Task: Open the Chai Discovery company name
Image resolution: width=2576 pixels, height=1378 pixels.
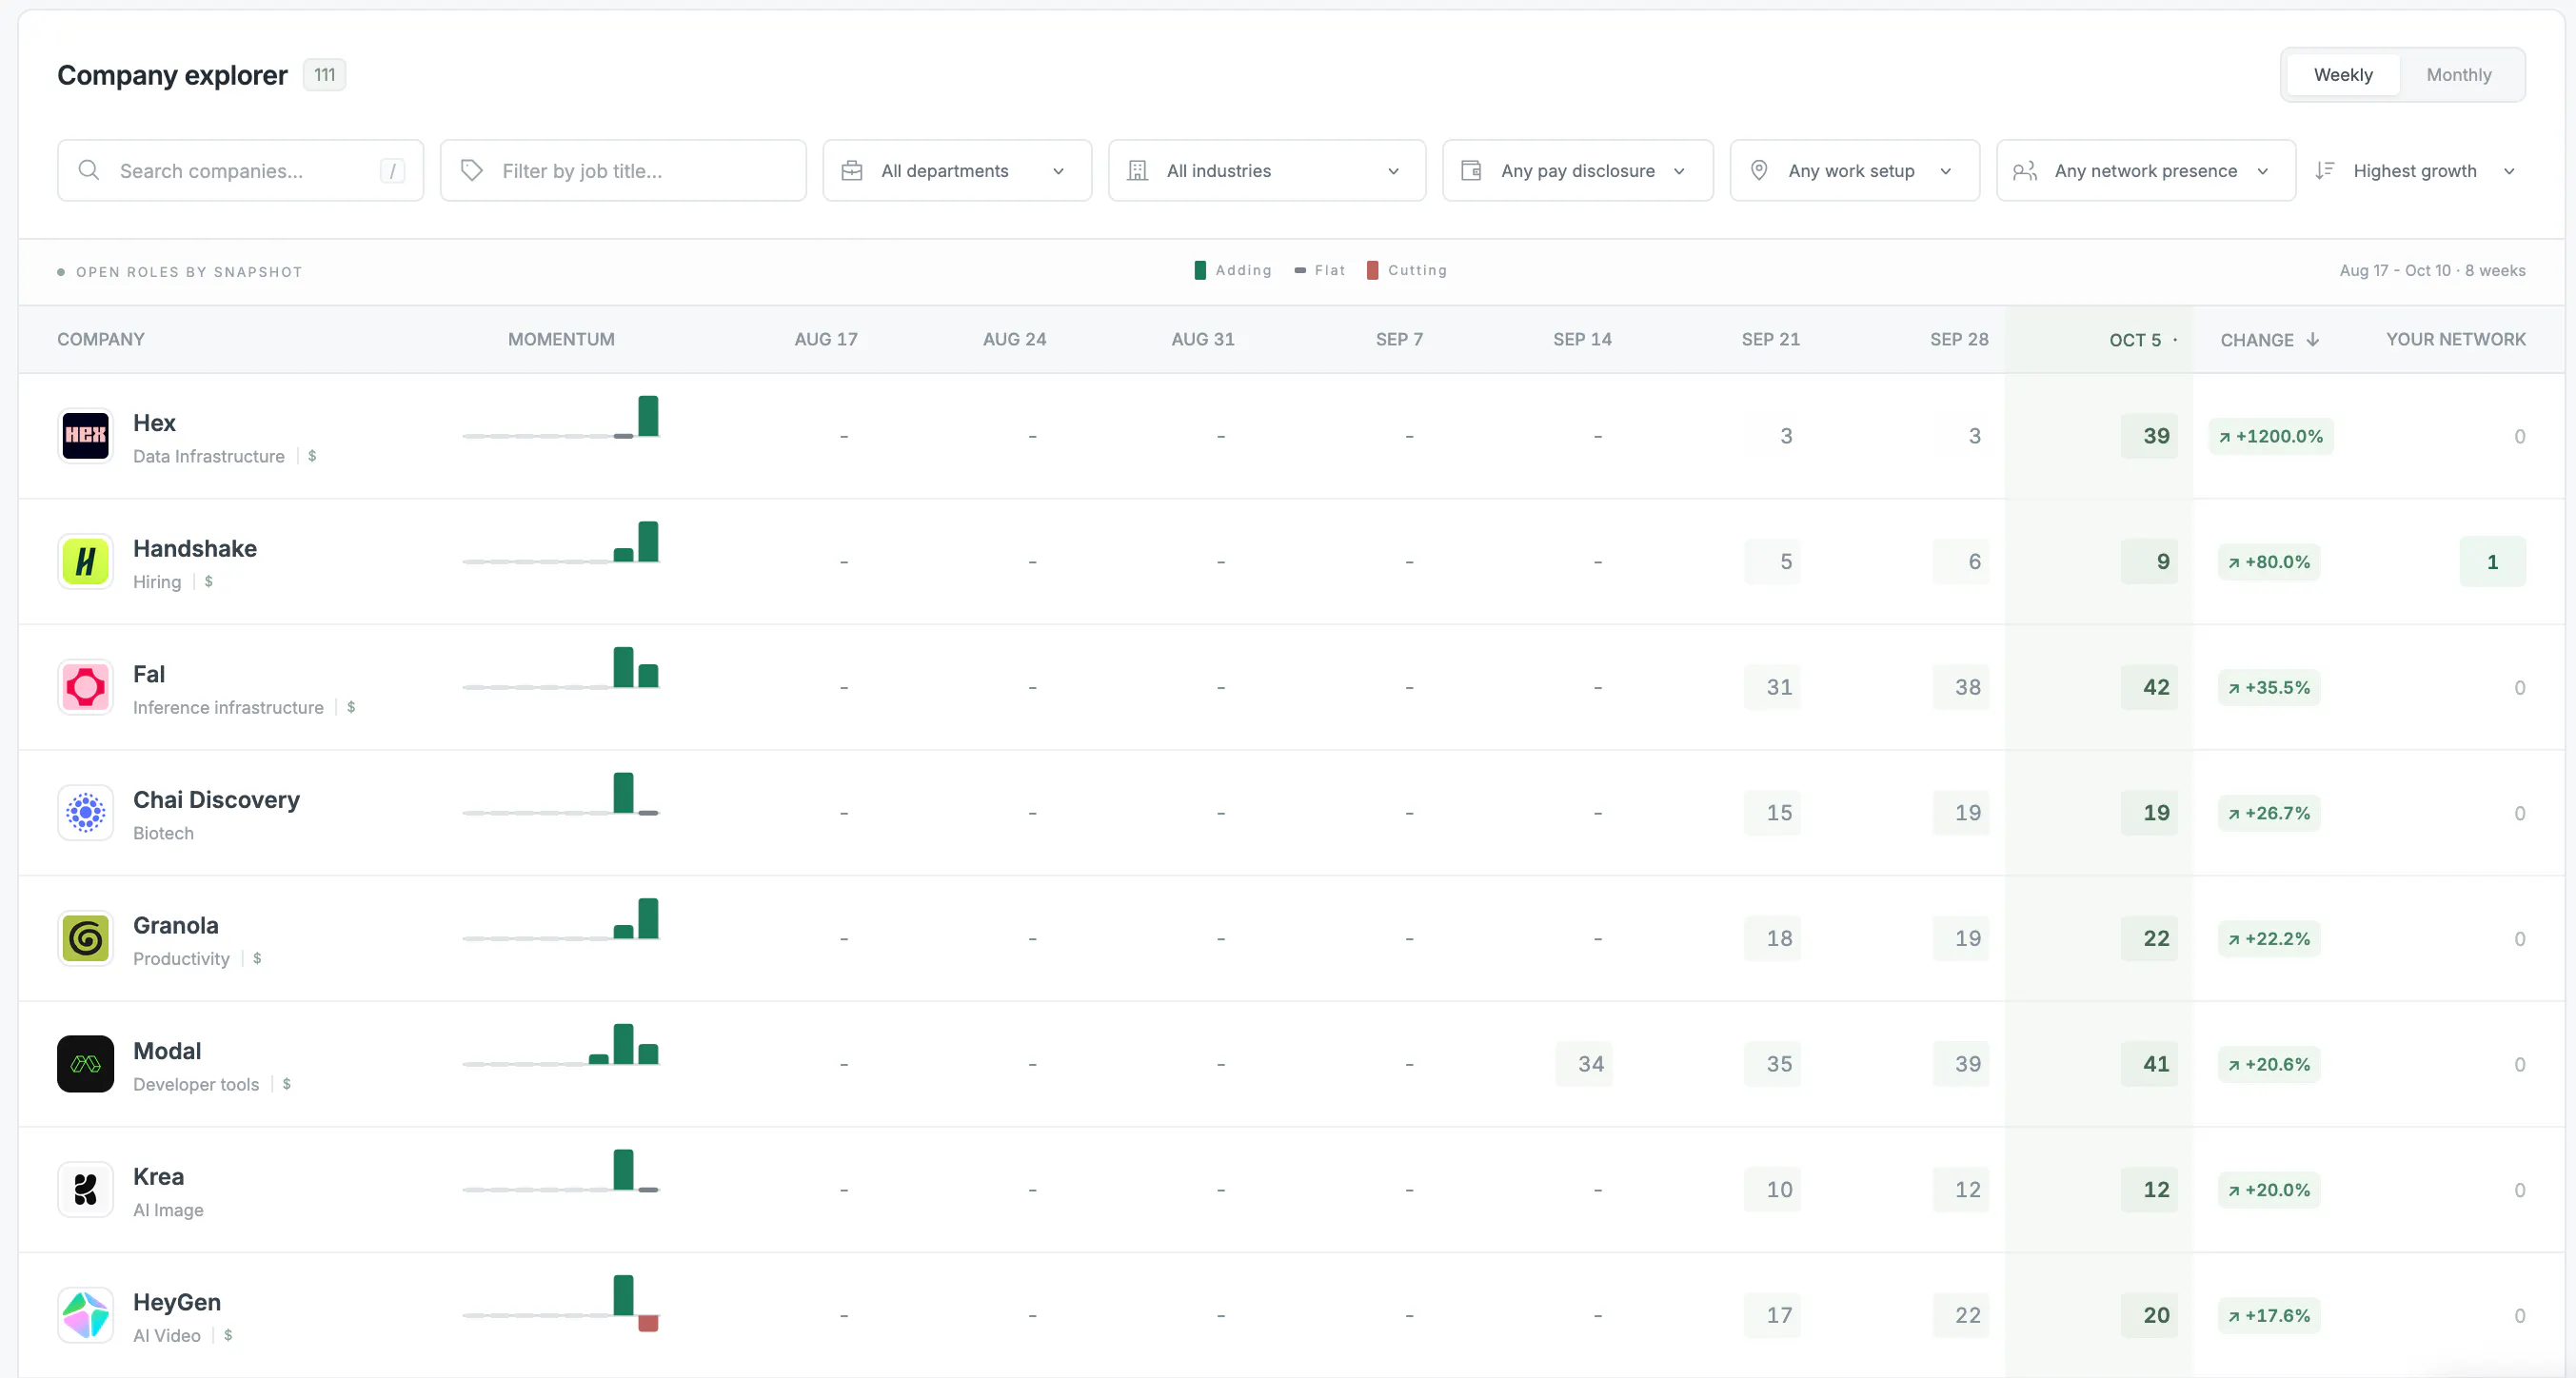Action: (x=216, y=800)
